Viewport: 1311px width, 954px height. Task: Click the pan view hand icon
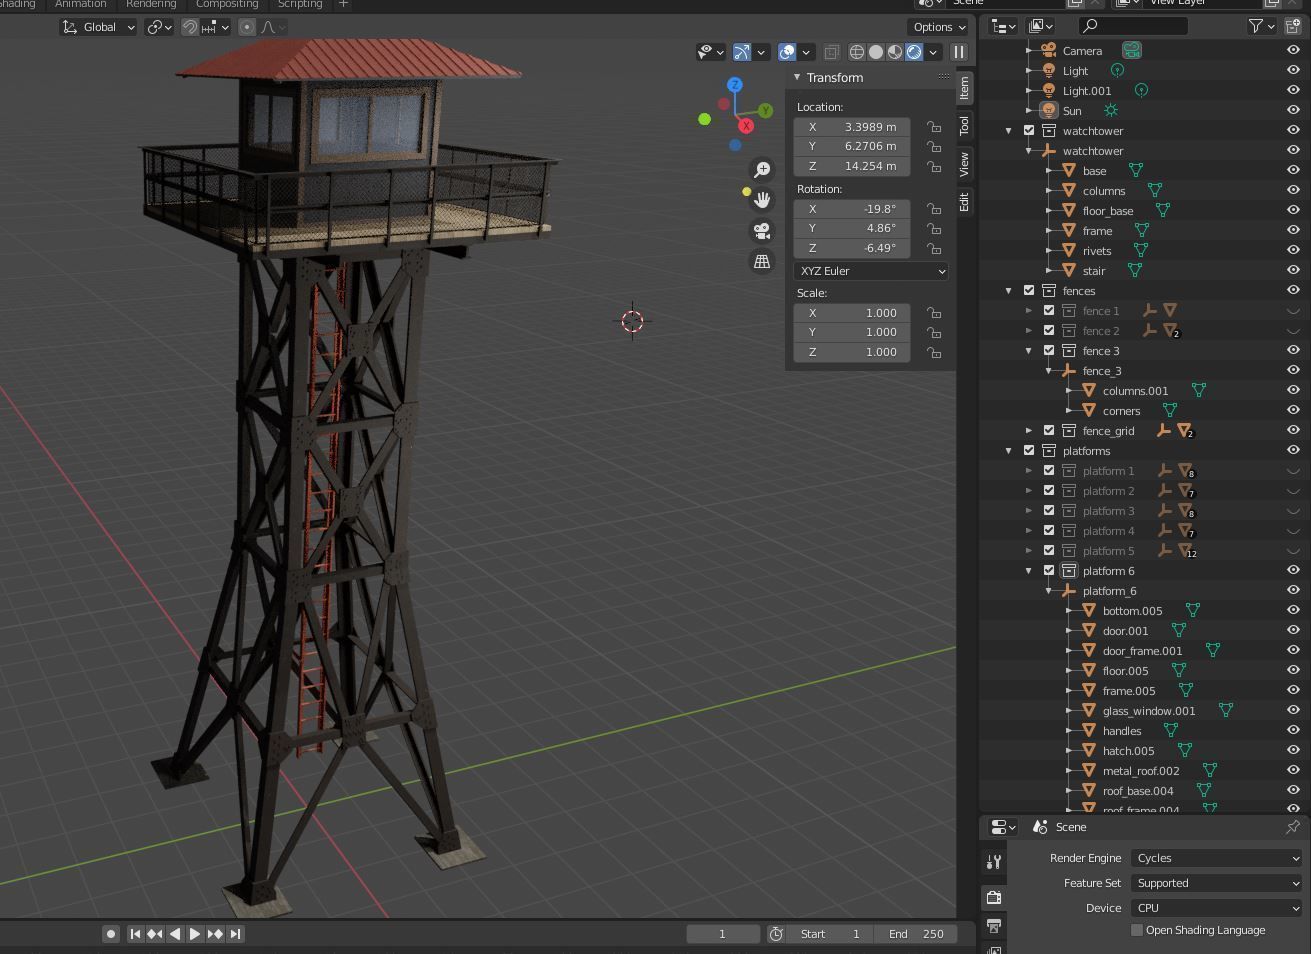click(x=762, y=200)
